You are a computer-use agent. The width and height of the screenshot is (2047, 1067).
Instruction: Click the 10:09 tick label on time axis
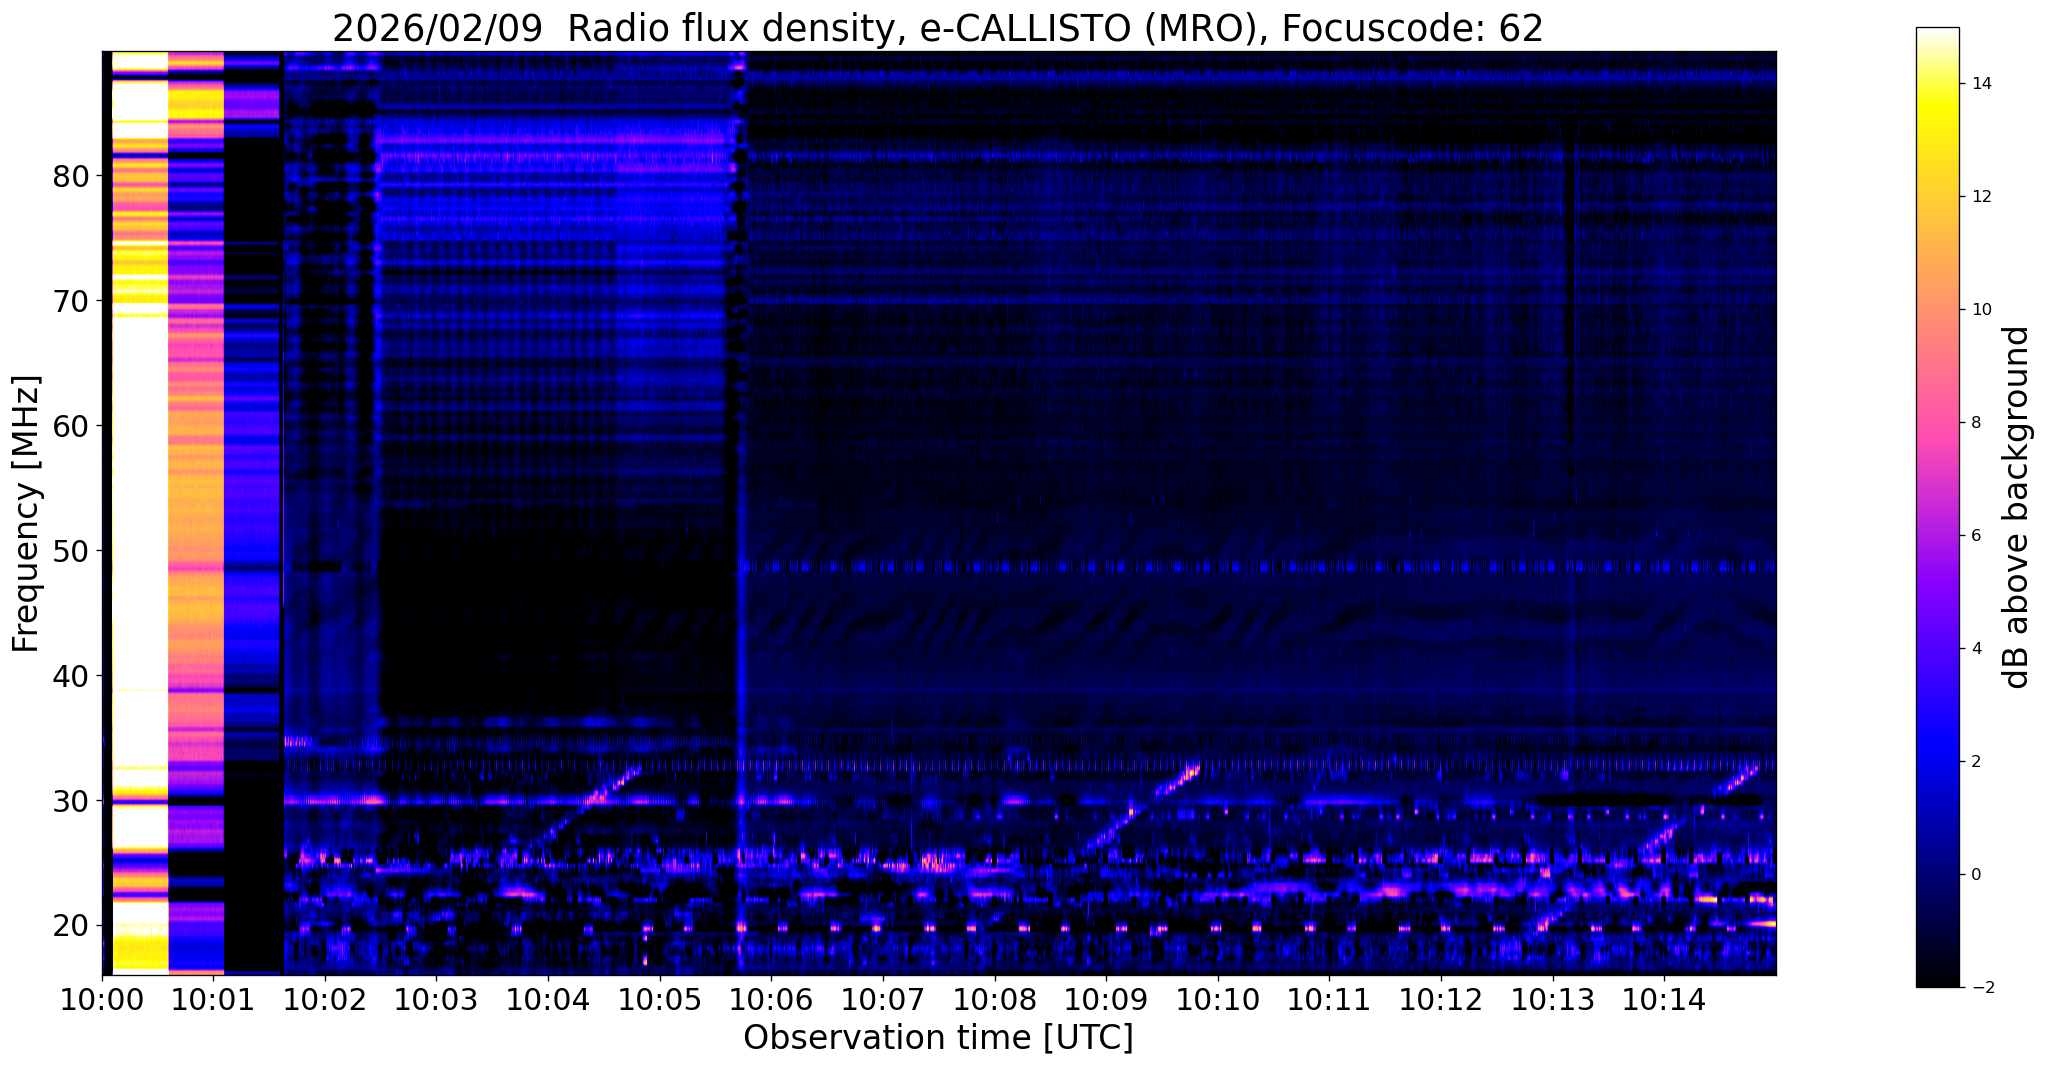(1105, 1001)
